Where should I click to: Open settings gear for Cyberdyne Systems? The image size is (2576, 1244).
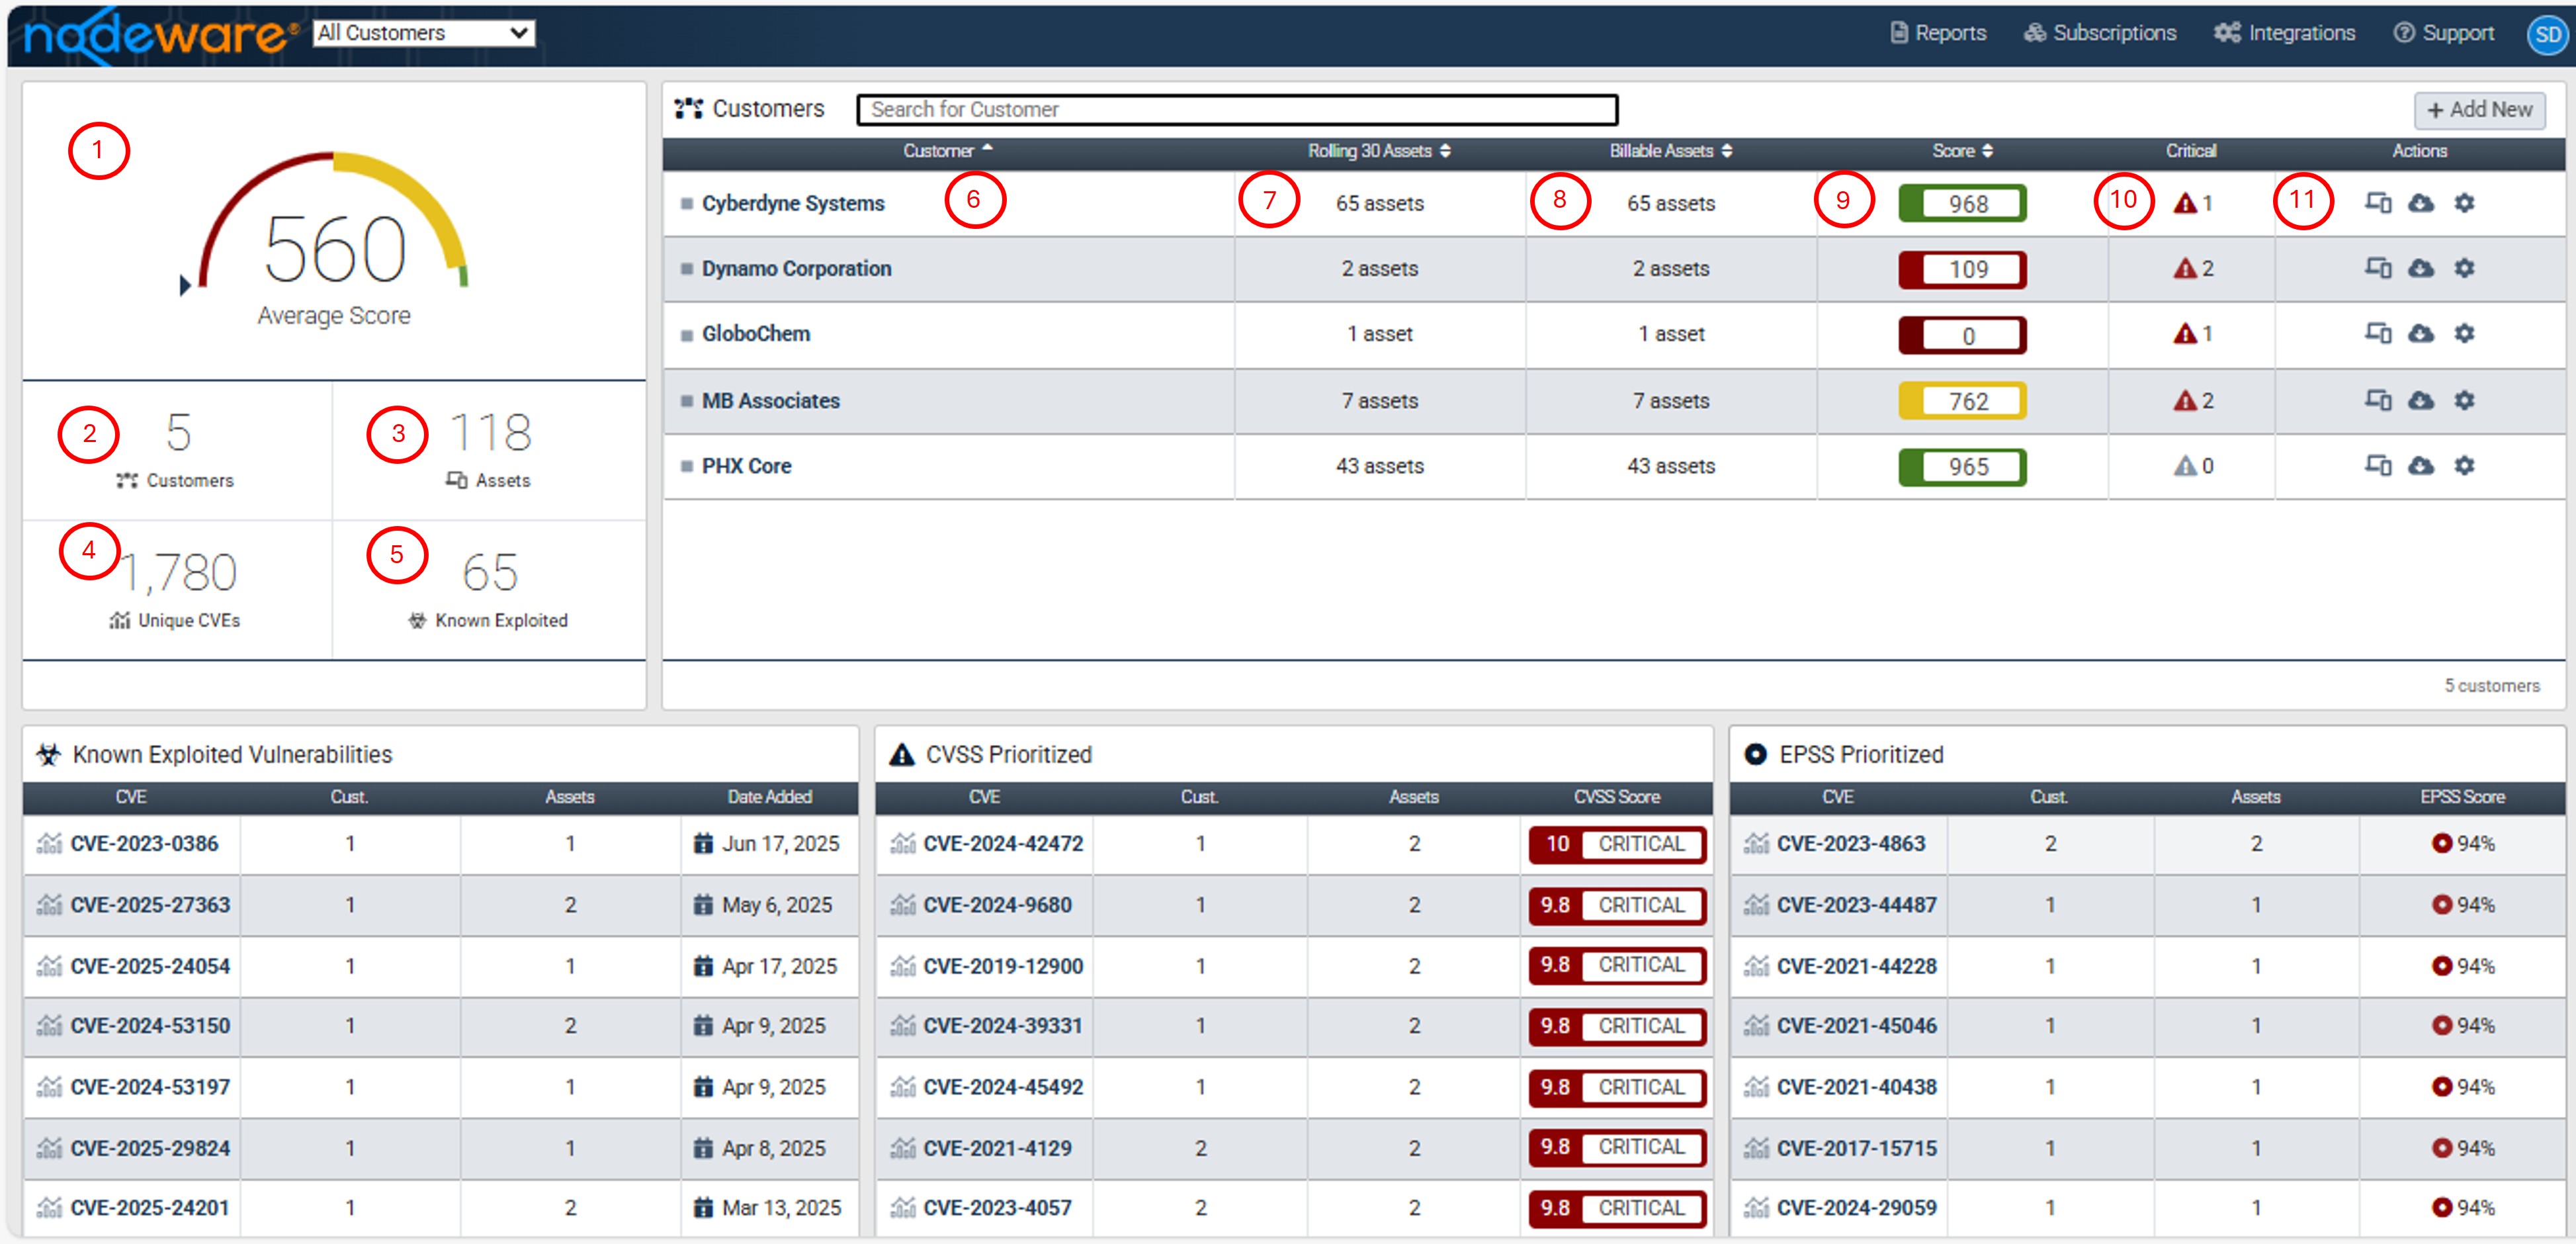tap(2464, 203)
